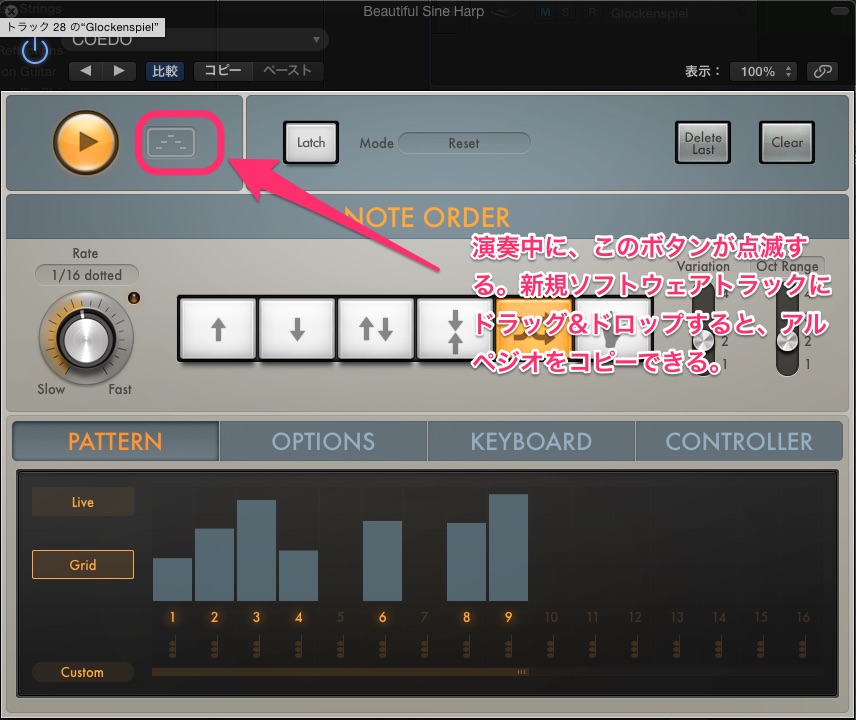Screen dimensions: 856x720
Task: Click the rate sync indicator LED
Action: pyautogui.click(x=134, y=298)
